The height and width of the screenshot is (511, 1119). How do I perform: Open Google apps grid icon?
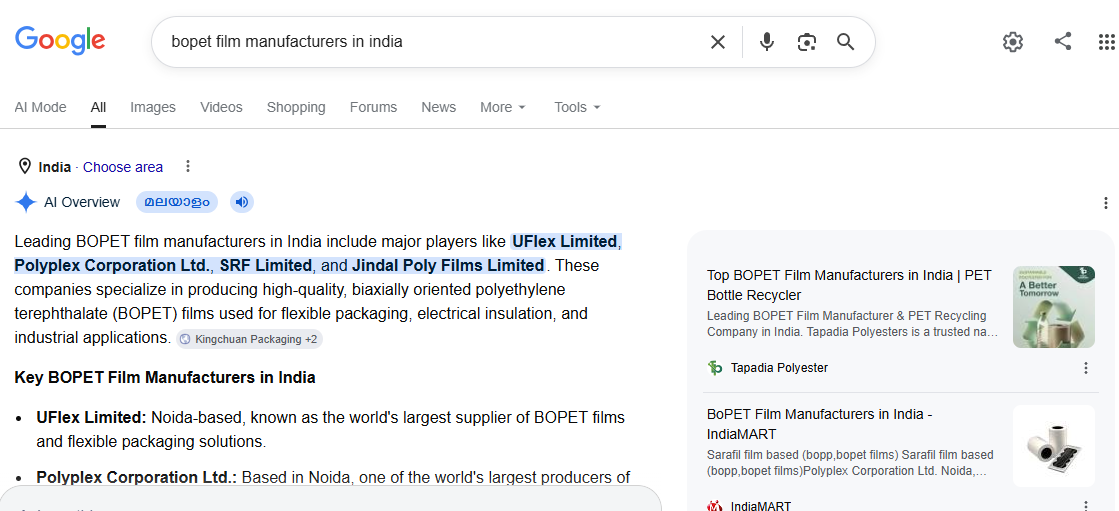click(1106, 42)
